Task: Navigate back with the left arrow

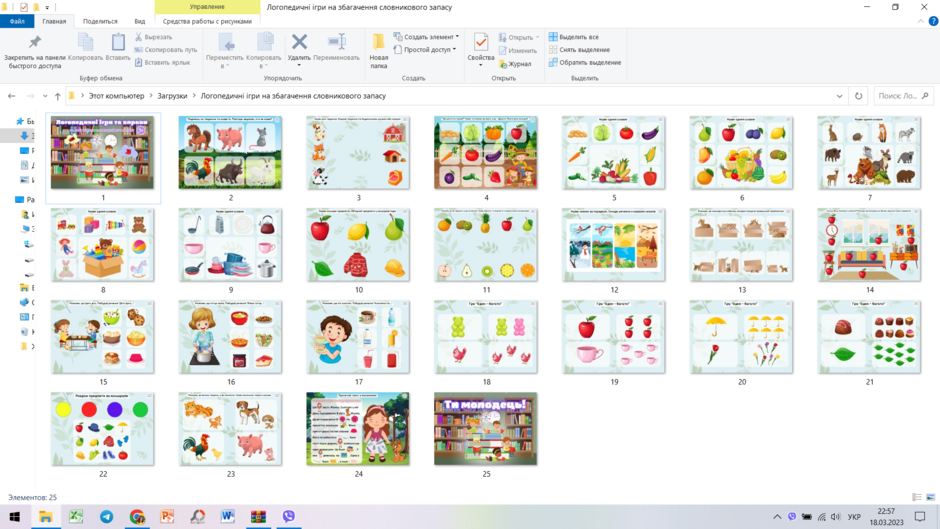Action: click(x=11, y=96)
